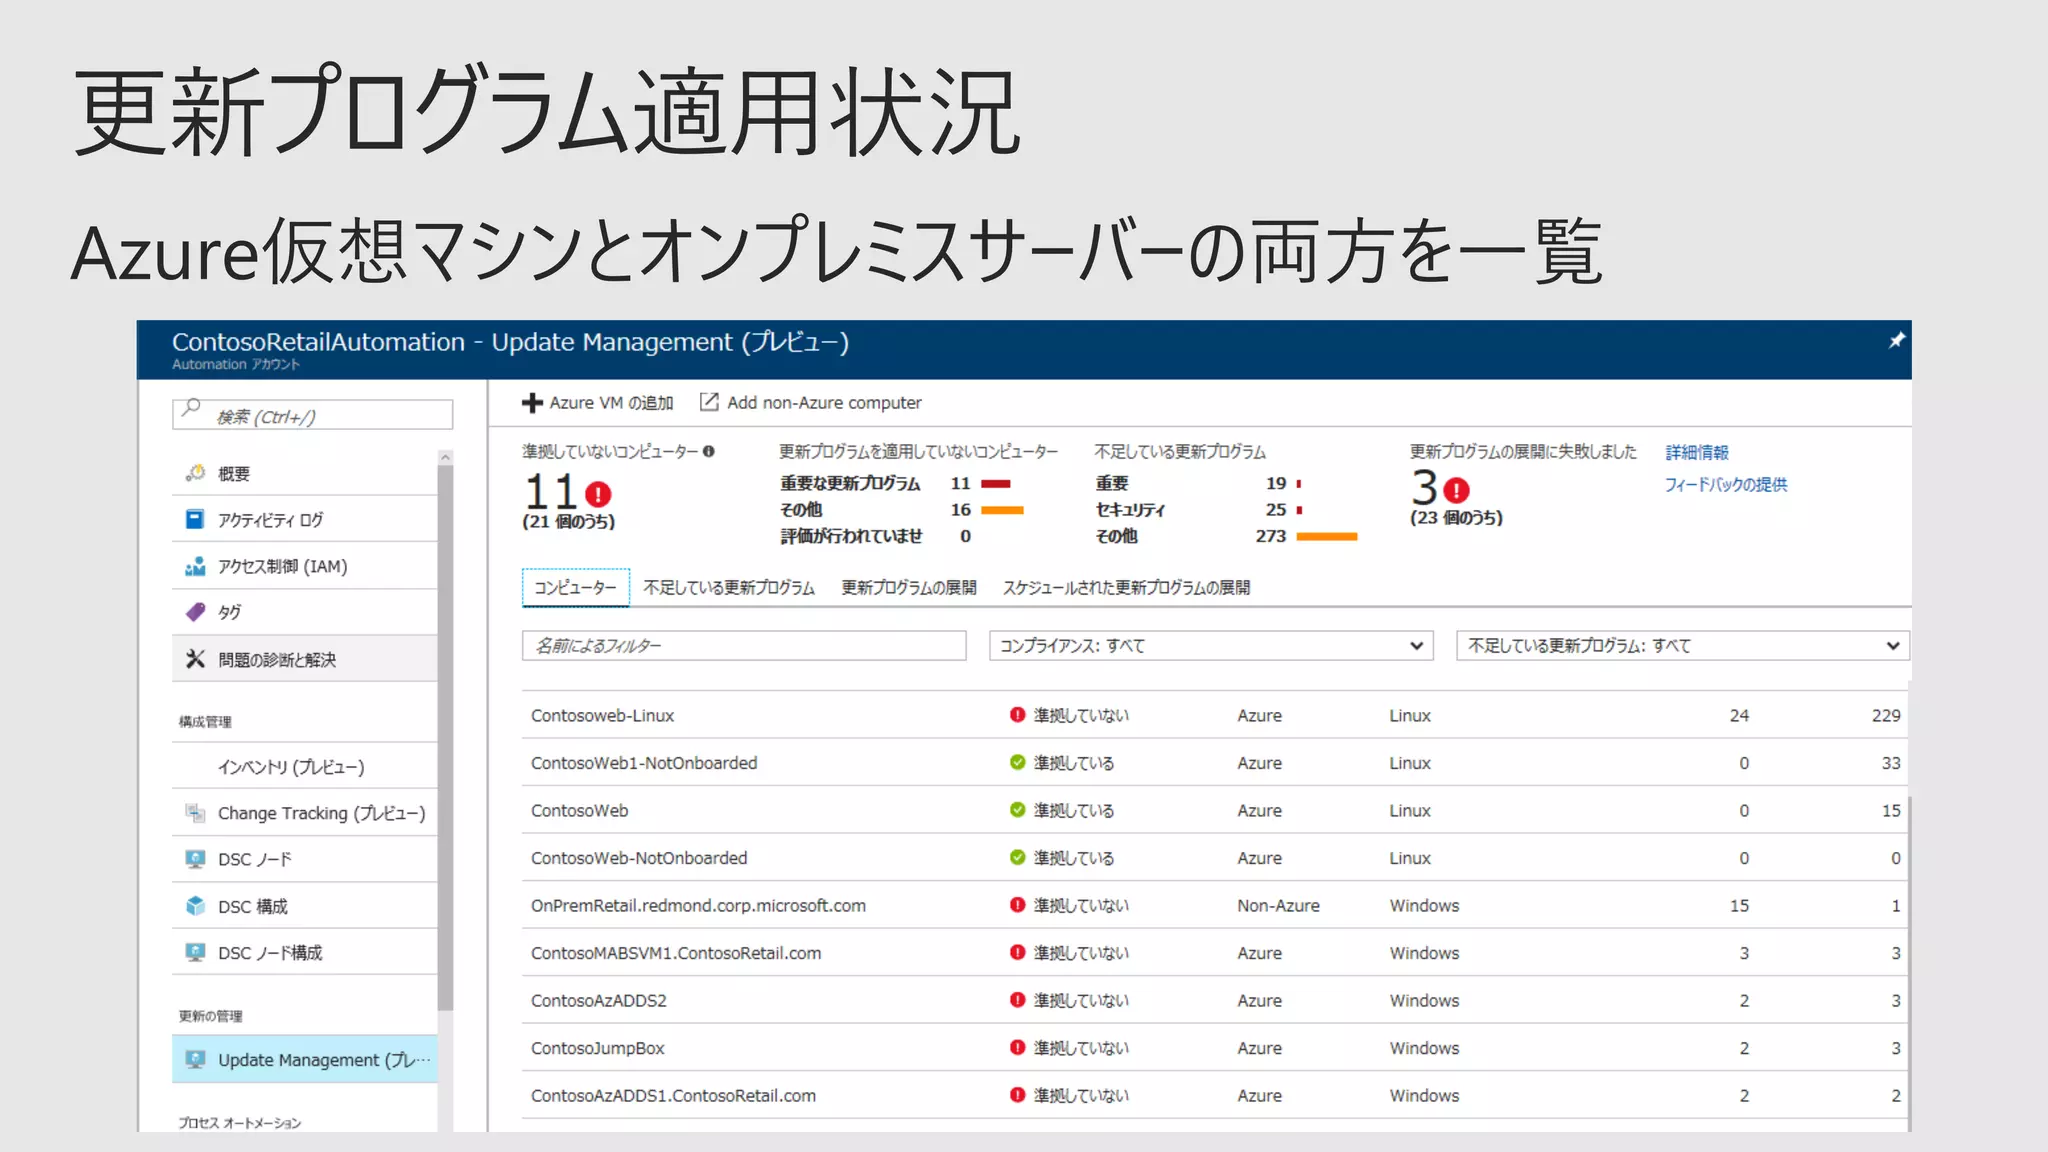Image resolution: width=2048 pixels, height=1152 pixels.
Task: Select Change Tracking (プレビュー) item
Action: click(321, 813)
